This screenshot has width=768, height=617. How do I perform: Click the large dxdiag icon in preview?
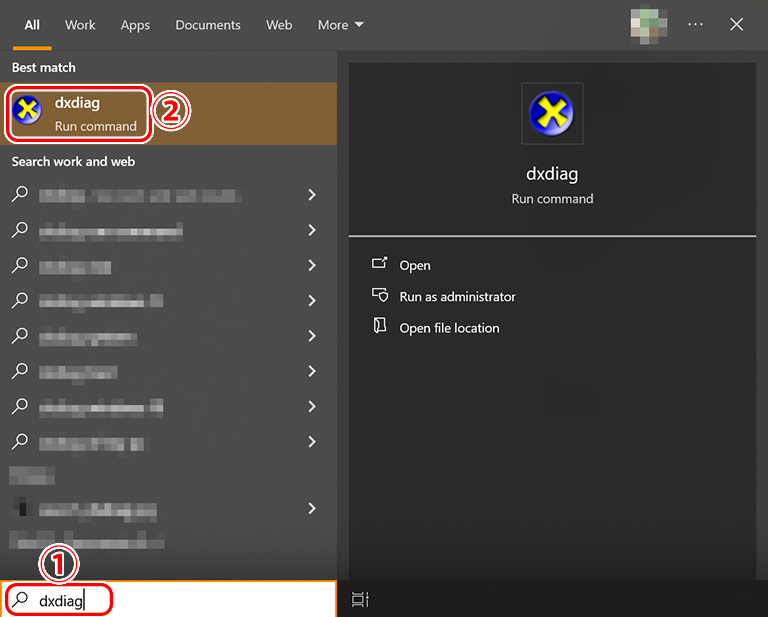coord(552,114)
